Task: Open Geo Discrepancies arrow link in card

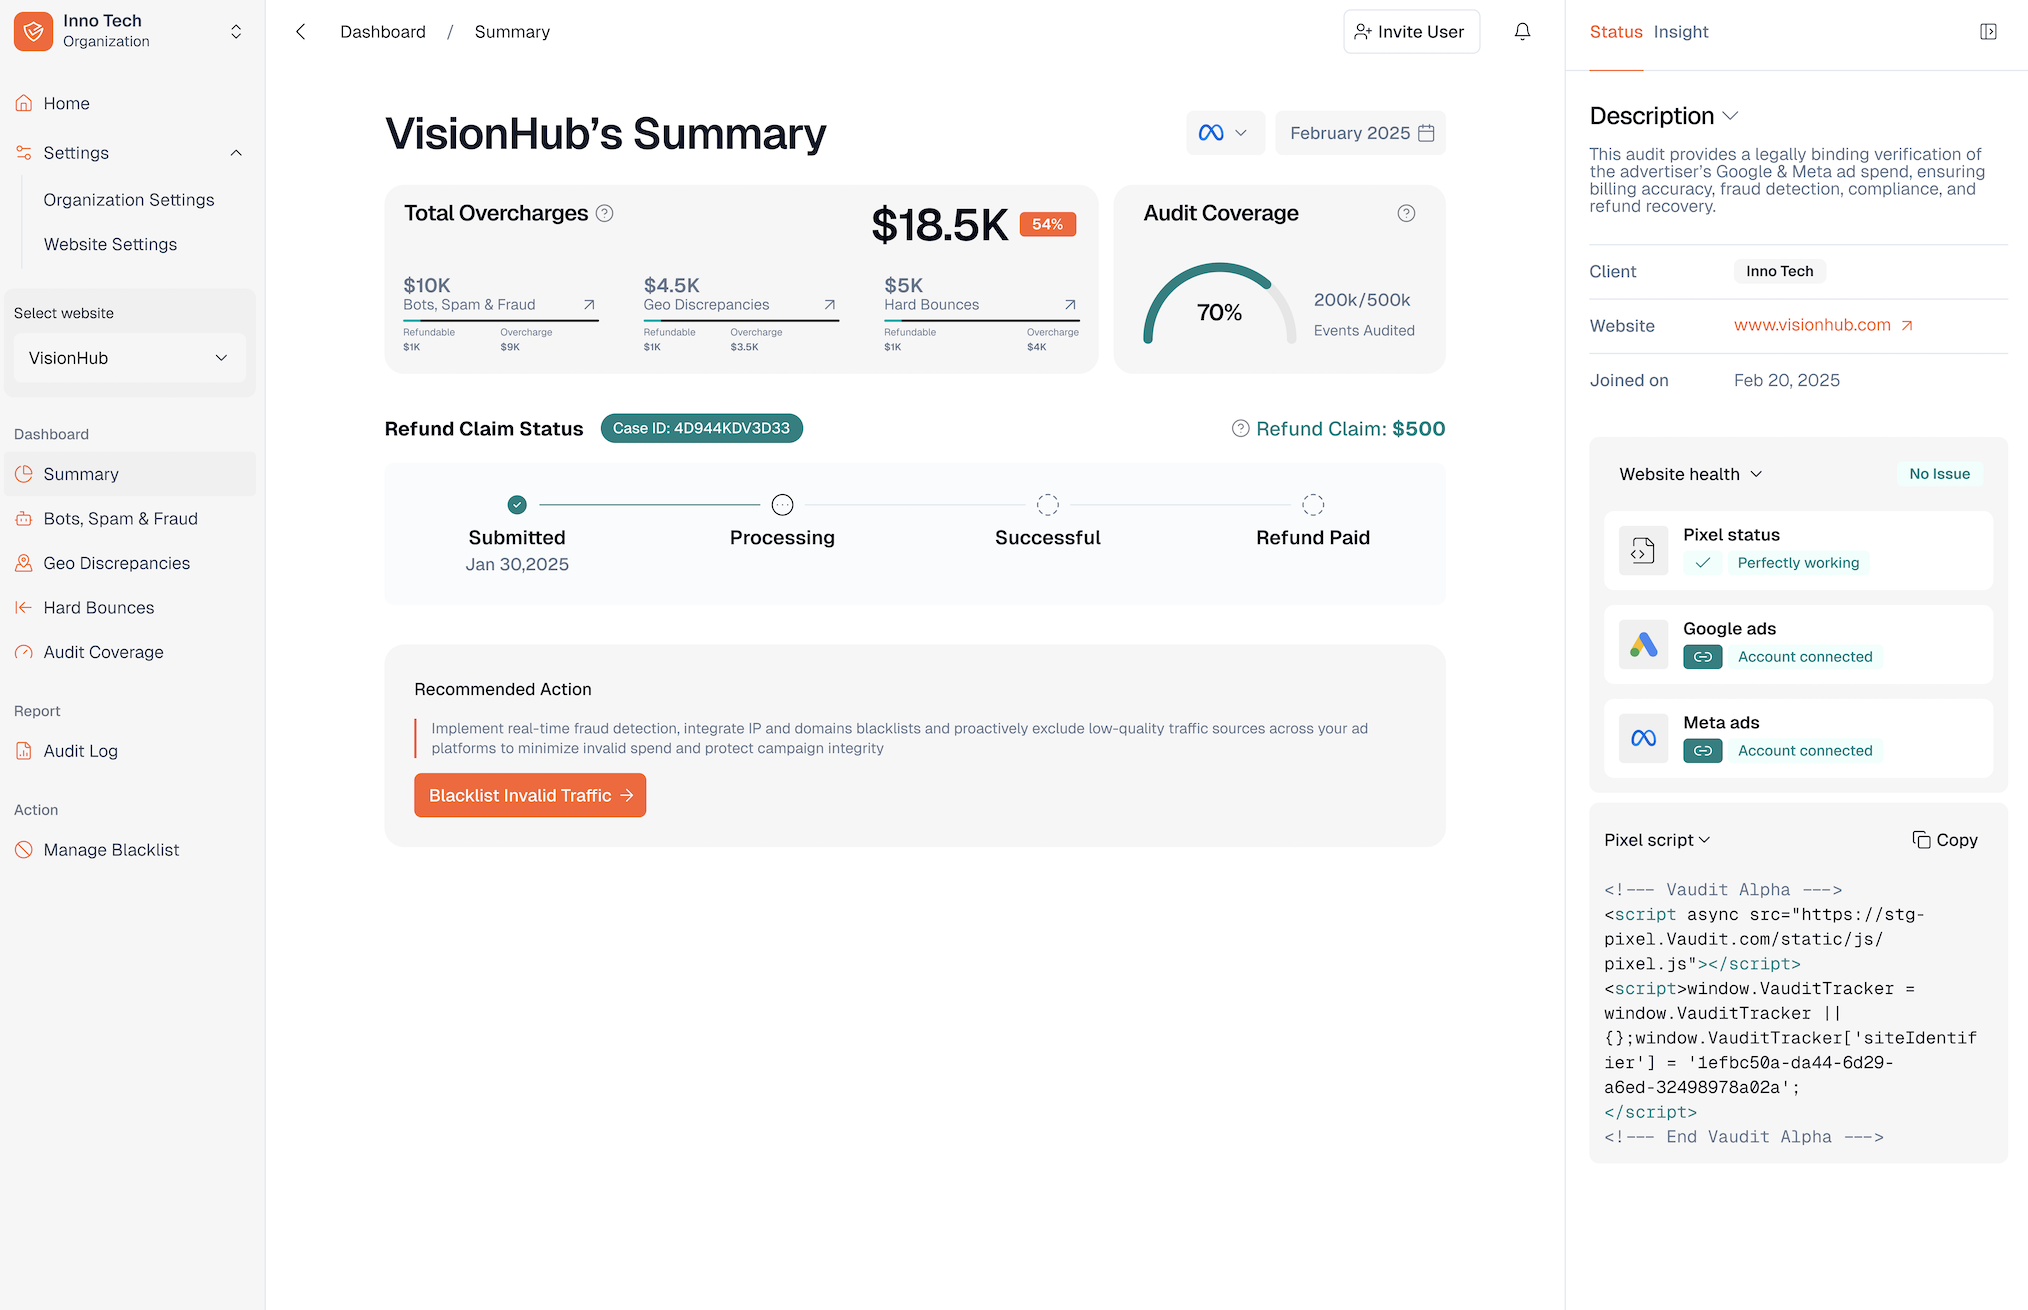Action: click(x=829, y=305)
